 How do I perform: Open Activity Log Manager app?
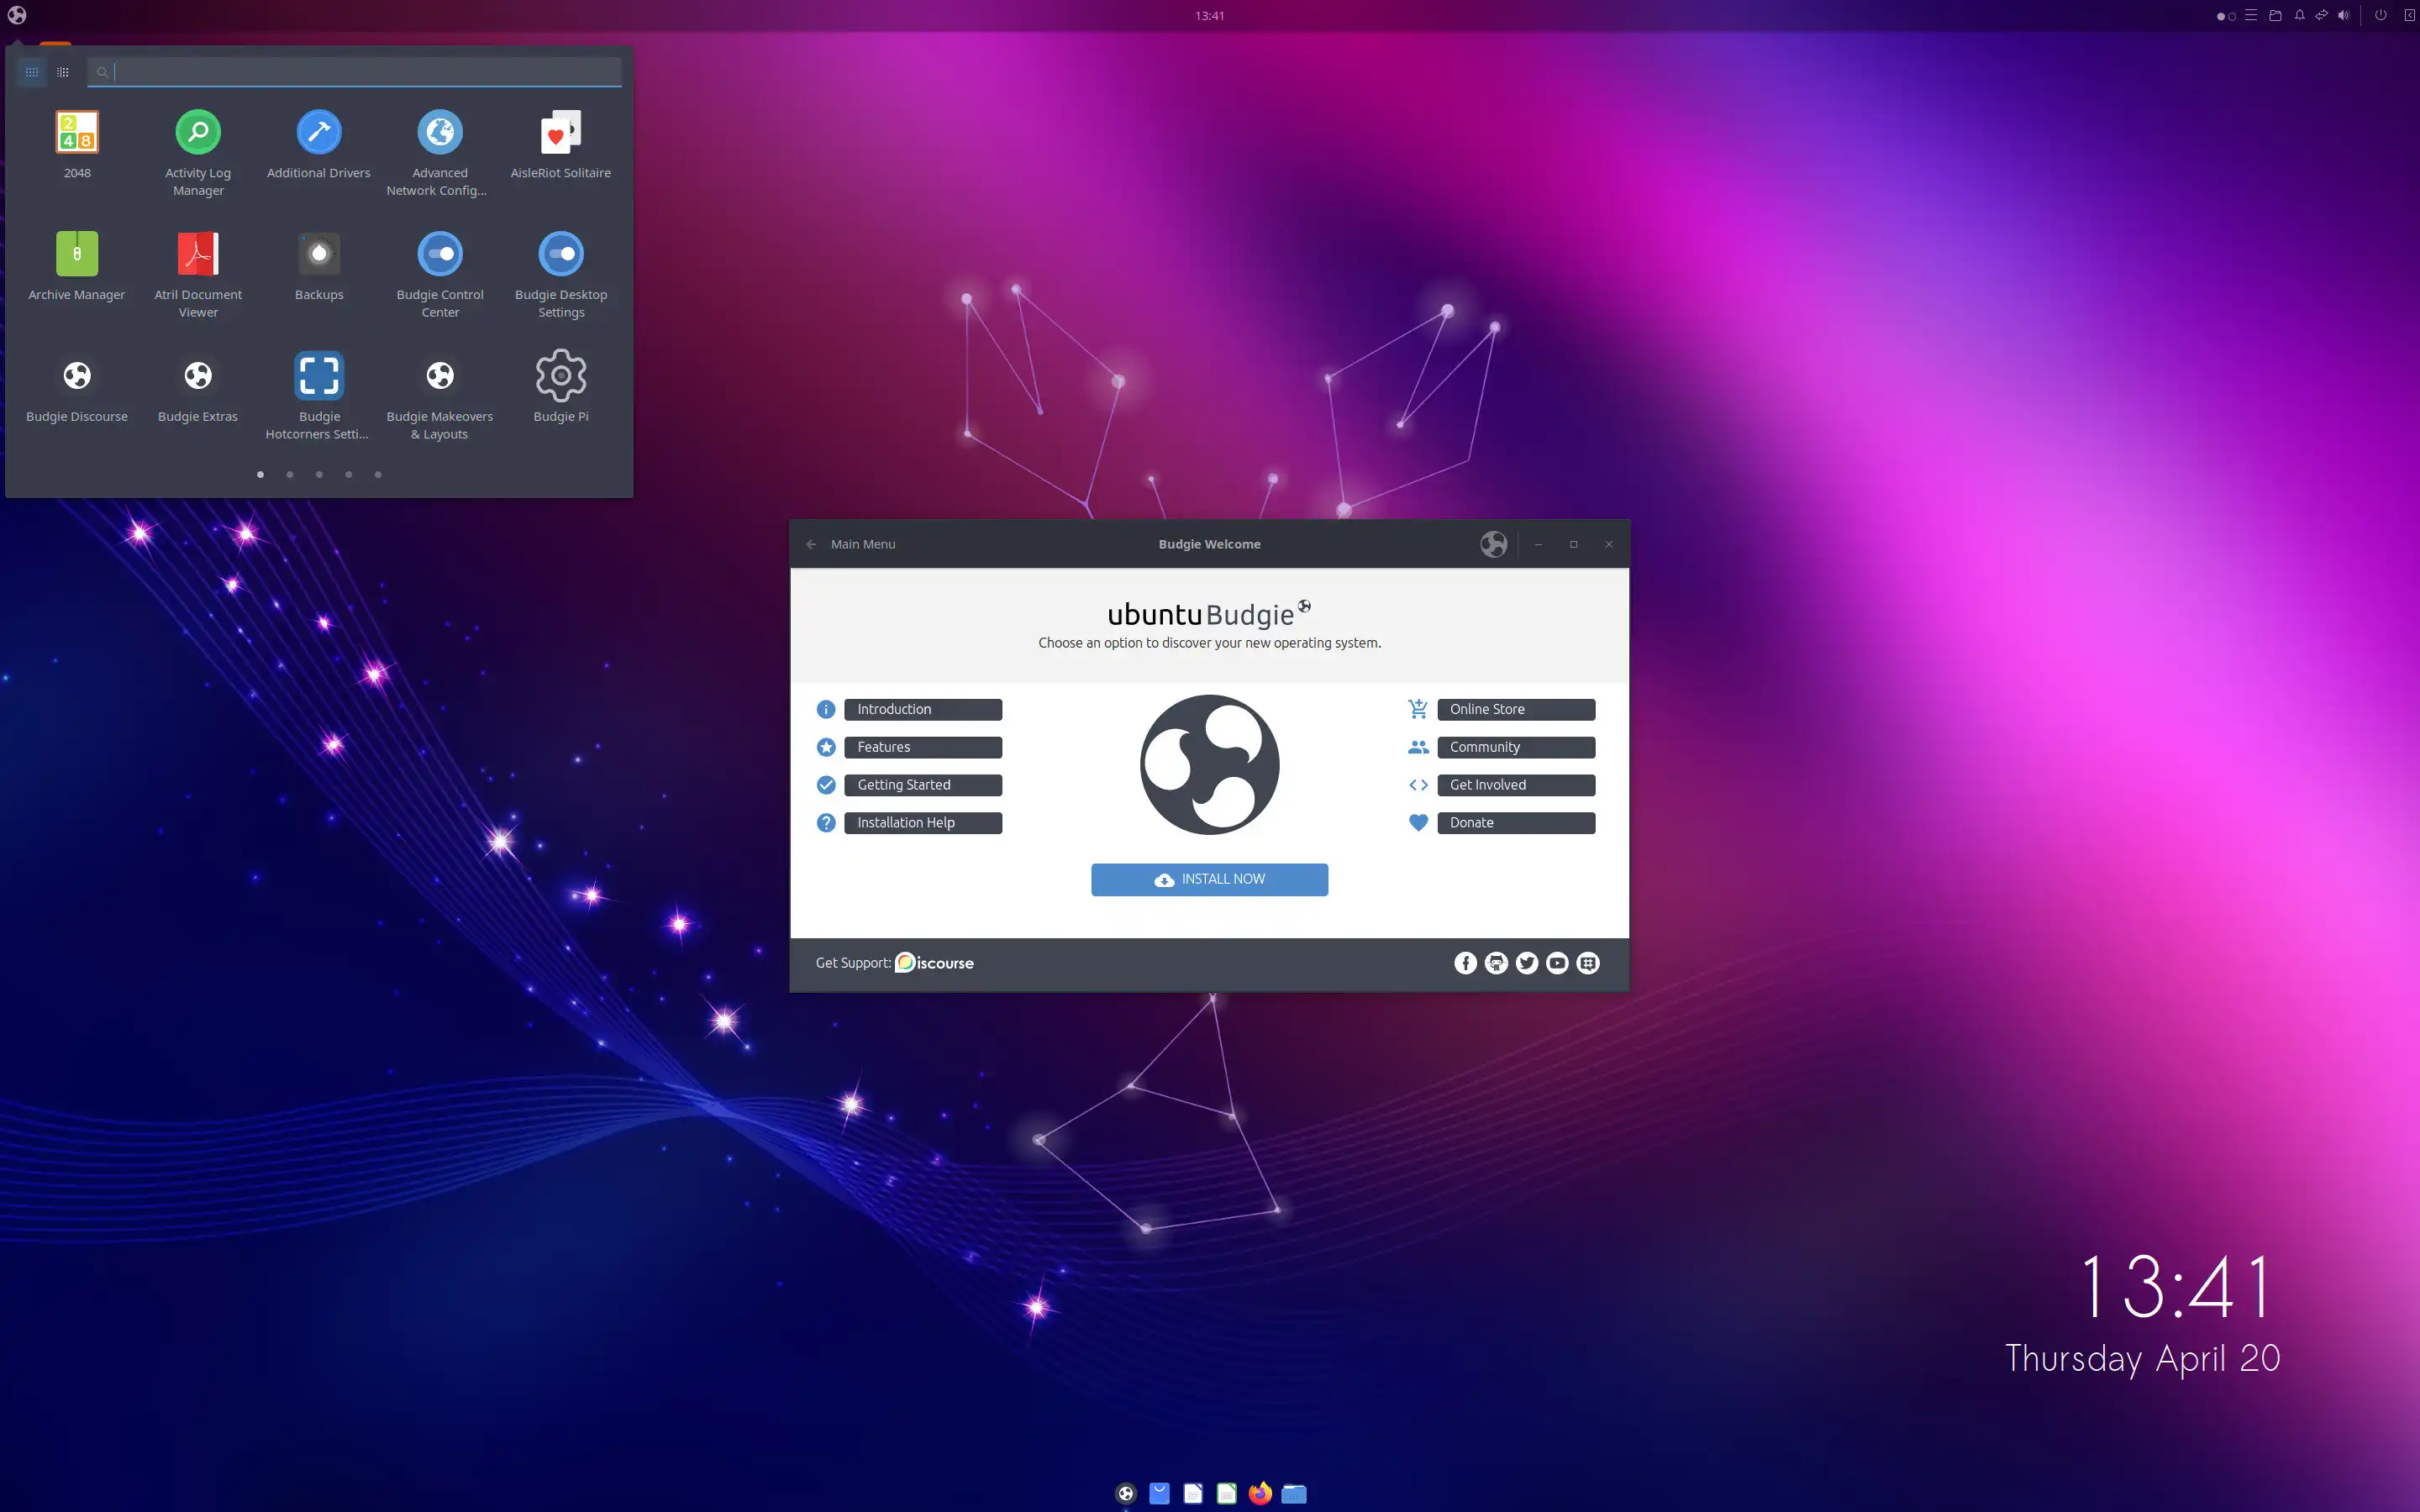click(x=198, y=133)
